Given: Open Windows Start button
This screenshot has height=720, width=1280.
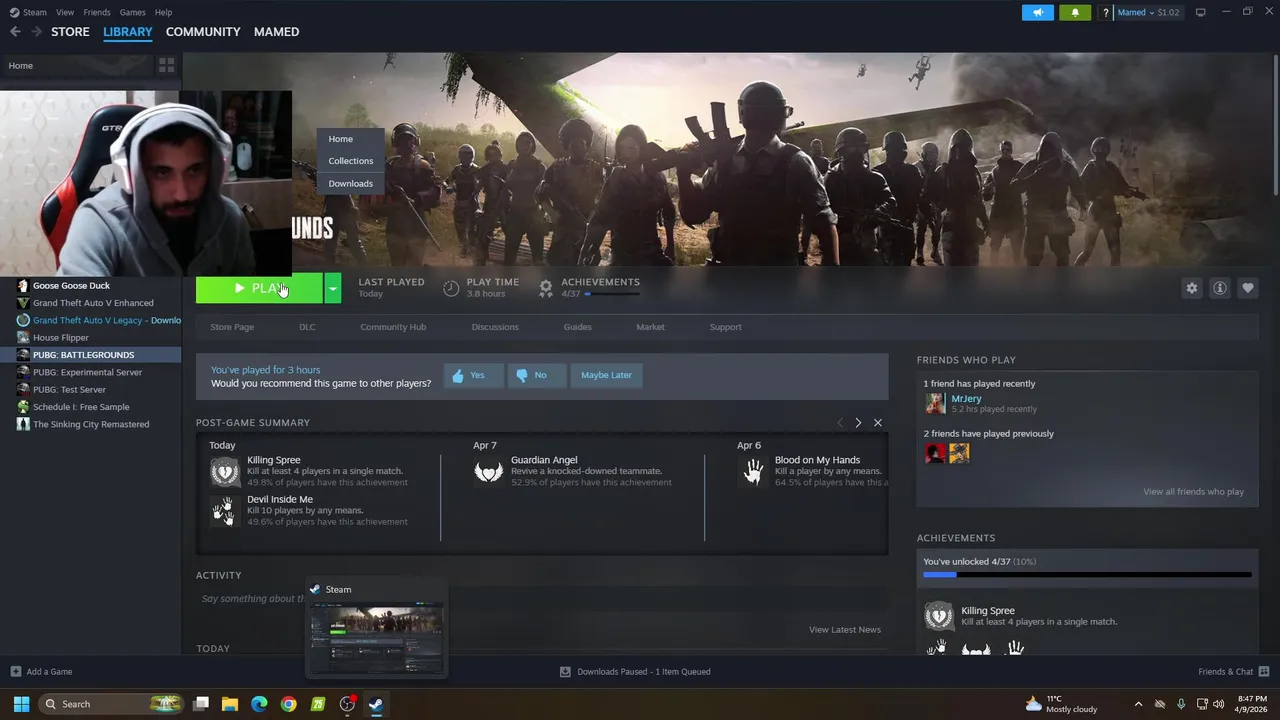Looking at the screenshot, I should [x=21, y=704].
